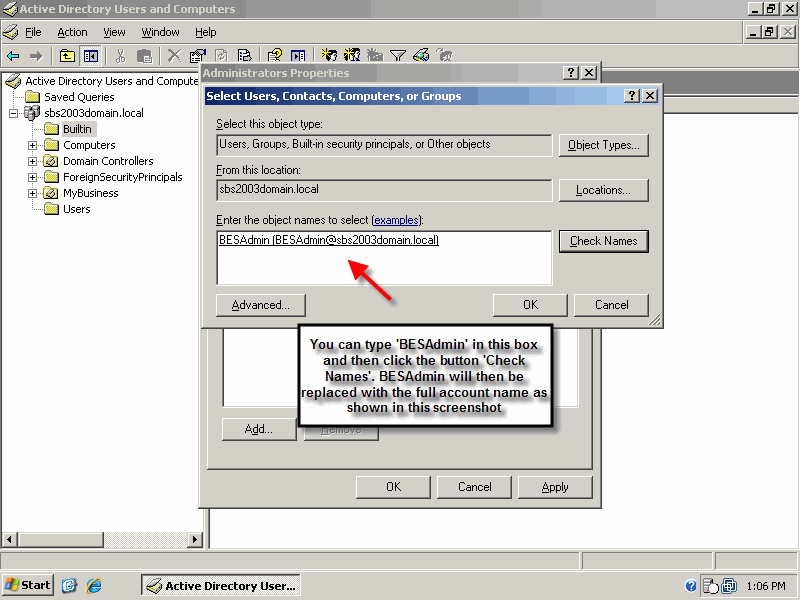This screenshot has height=600, width=800.
Task: Click the Add to group toolbar icon
Action: tap(444, 55)
